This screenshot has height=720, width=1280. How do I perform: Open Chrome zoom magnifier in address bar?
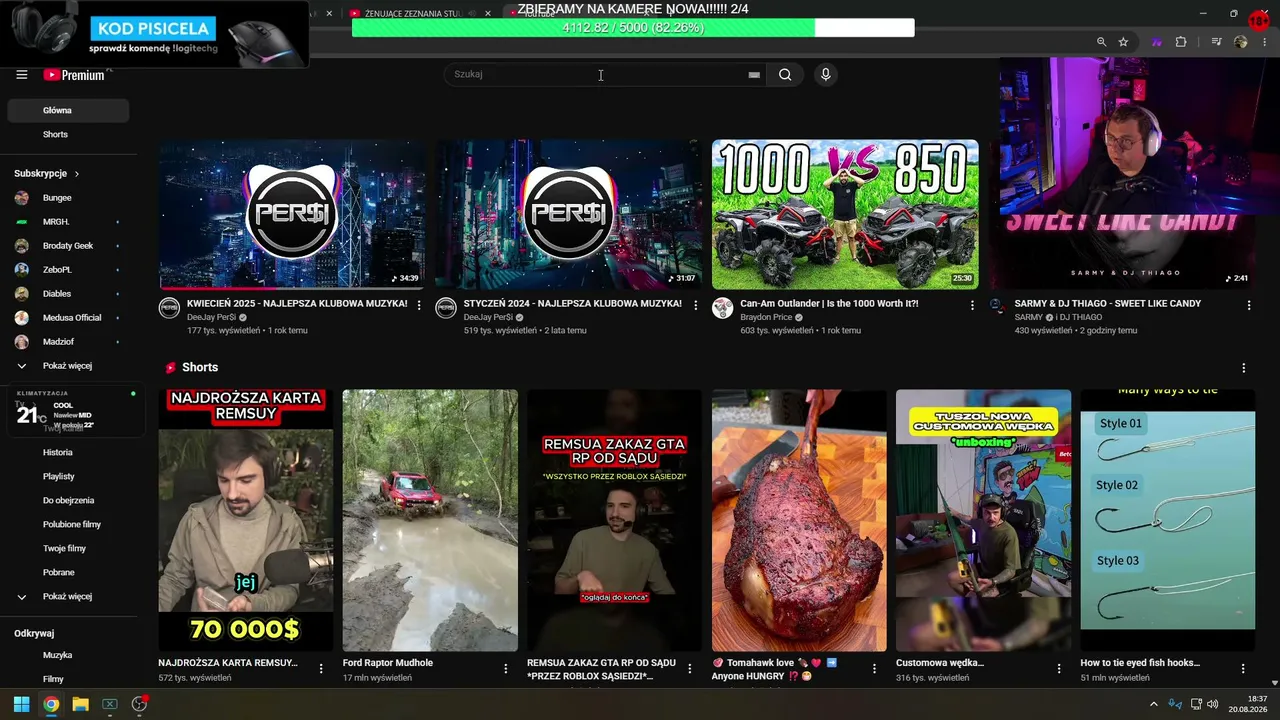tap(1101, 42)
